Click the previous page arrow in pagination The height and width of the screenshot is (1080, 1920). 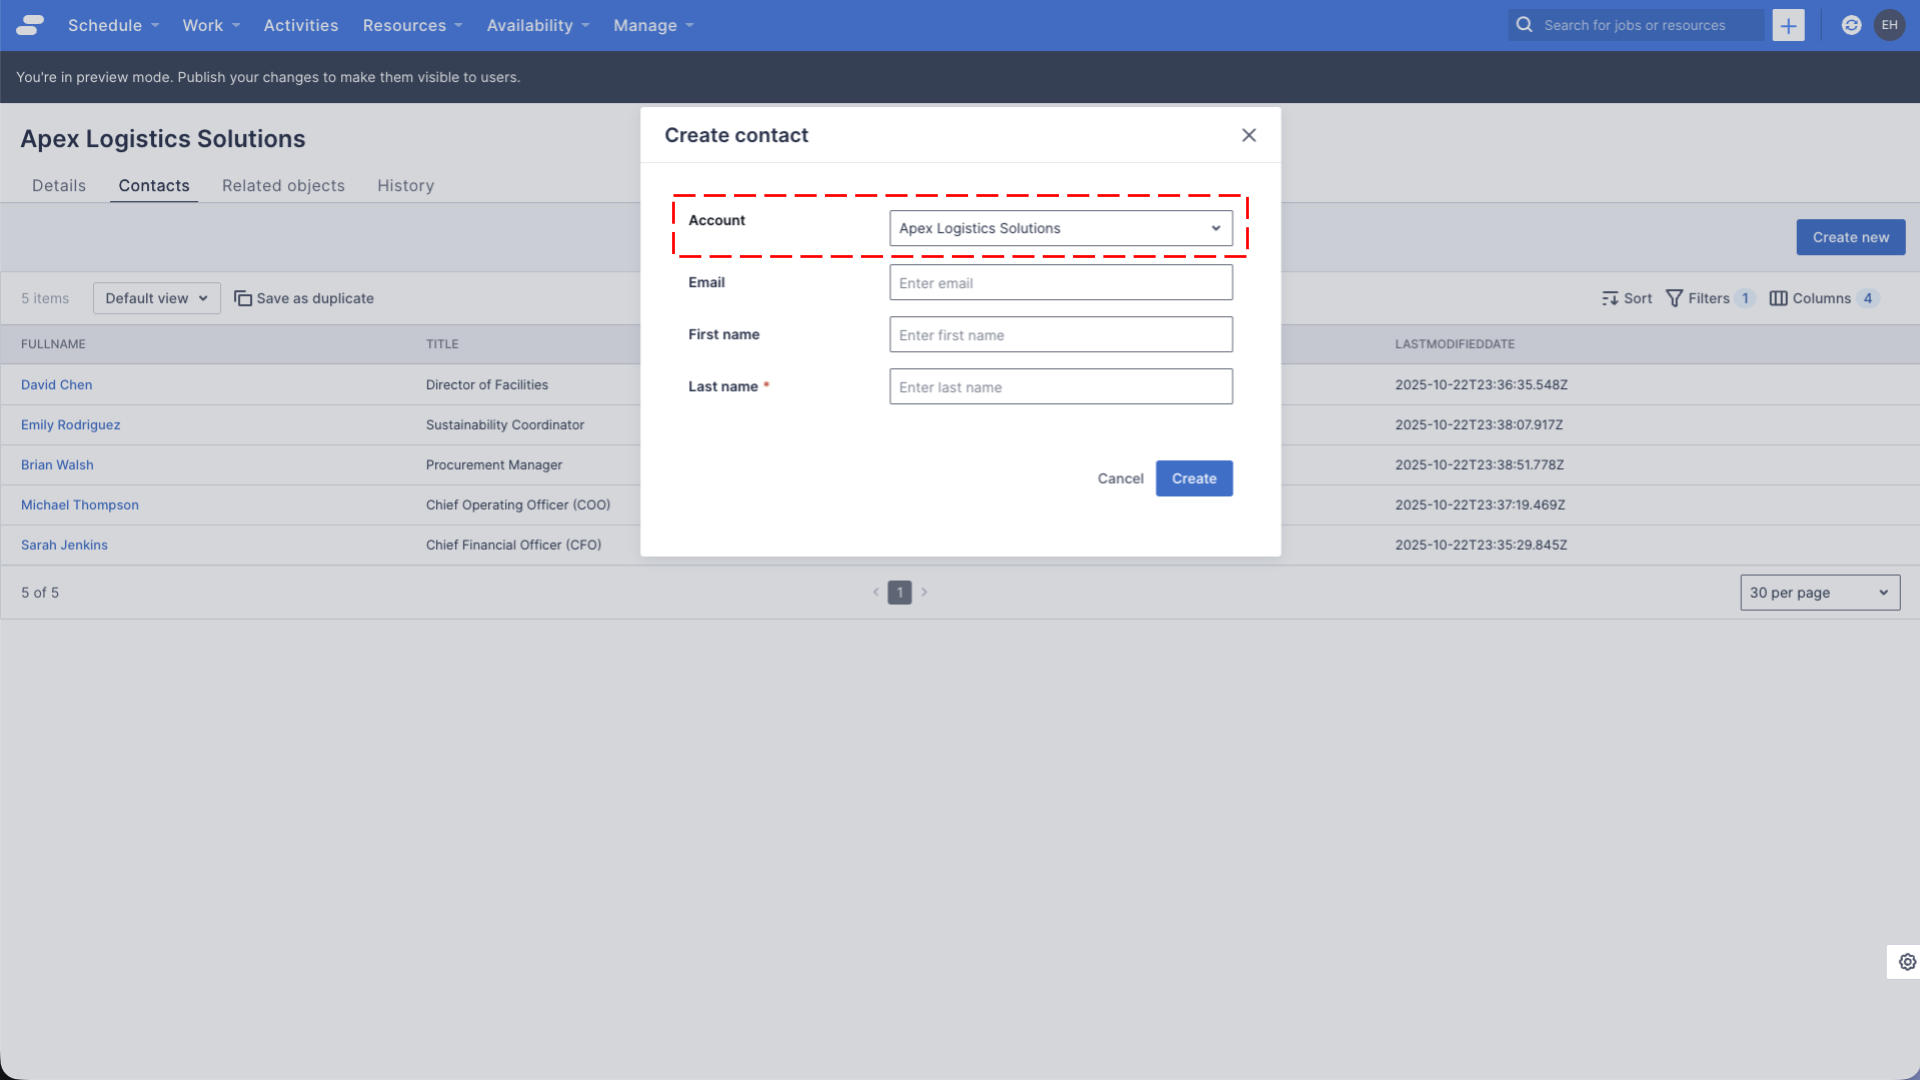(x=876, y=592)
